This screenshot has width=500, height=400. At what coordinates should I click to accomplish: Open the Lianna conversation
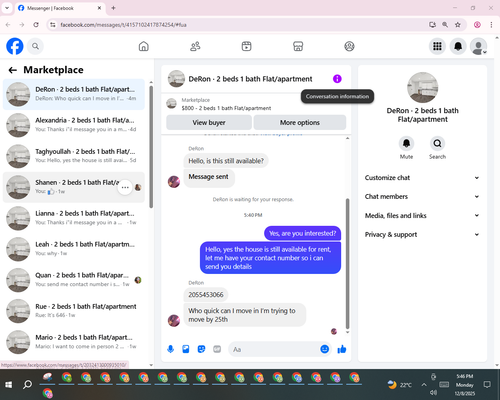point(74,218)
